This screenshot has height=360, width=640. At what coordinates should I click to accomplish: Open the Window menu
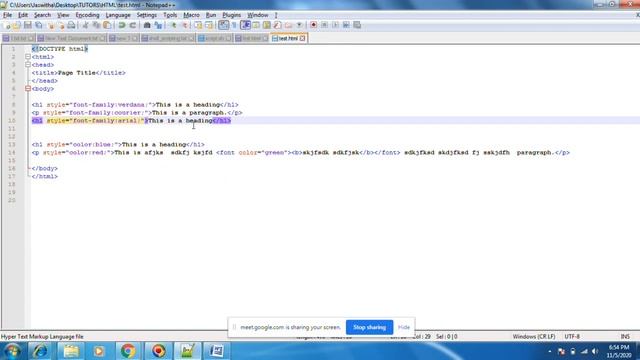(258, 15)
